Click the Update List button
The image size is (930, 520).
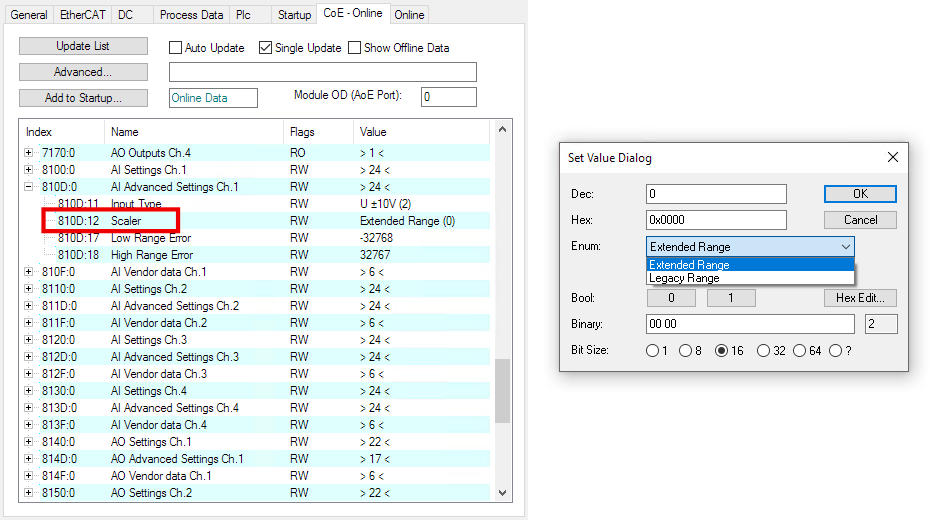pyautogui.click(x=83, y=46)
